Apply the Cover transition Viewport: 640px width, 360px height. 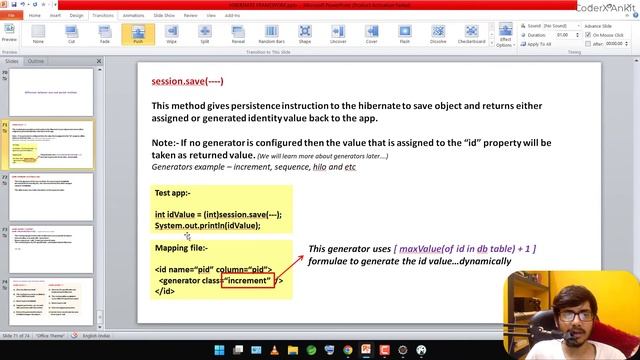point(371,34)
